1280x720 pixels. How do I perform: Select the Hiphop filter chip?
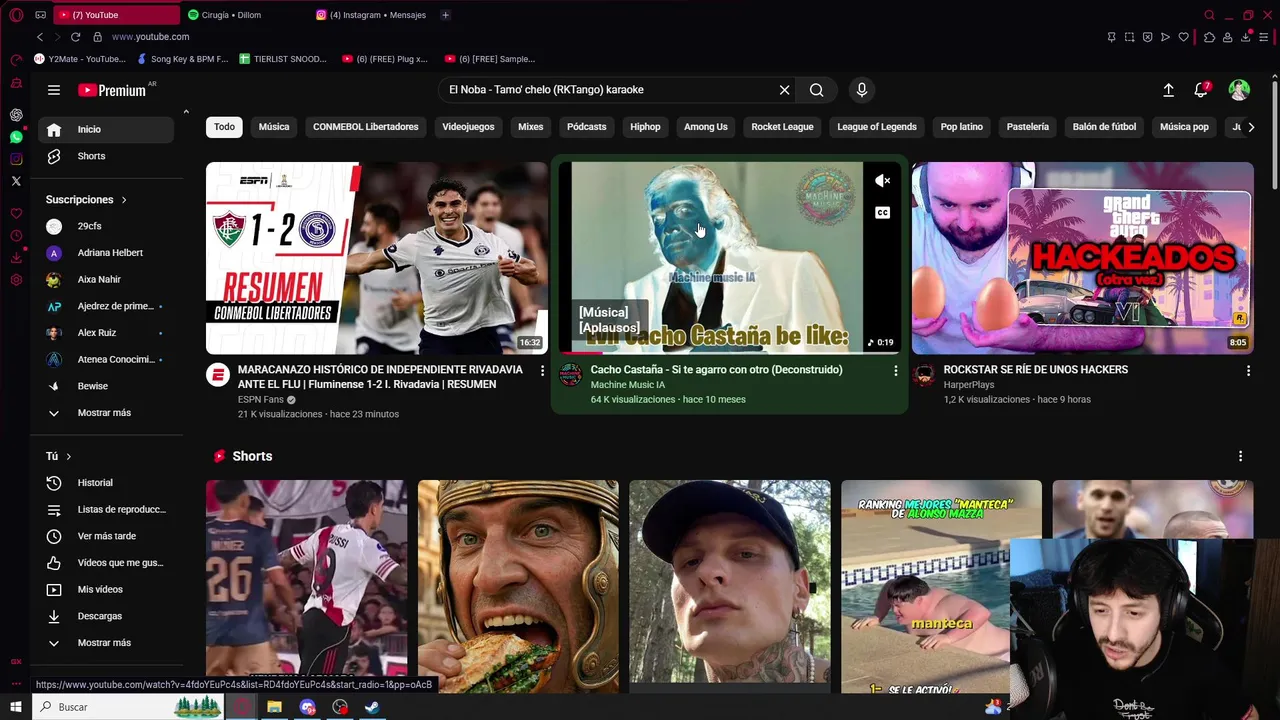pyautogui.click(x=645, y=127)
